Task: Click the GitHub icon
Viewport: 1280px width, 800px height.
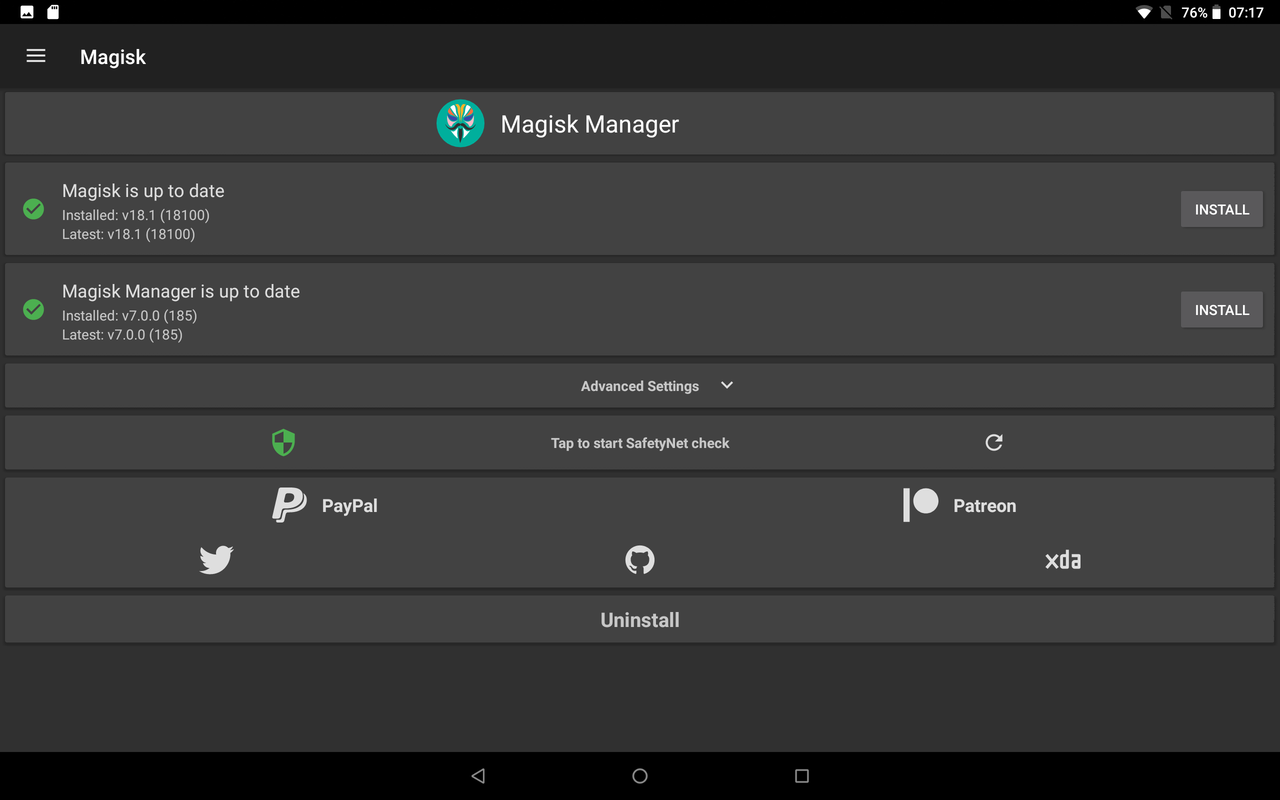Action: [639, 560]
